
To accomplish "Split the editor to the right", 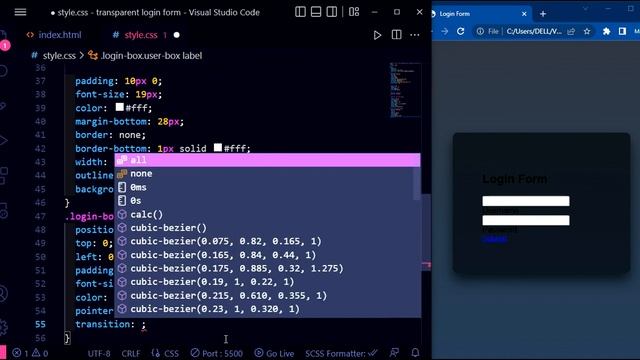I will tap(396, 35).
